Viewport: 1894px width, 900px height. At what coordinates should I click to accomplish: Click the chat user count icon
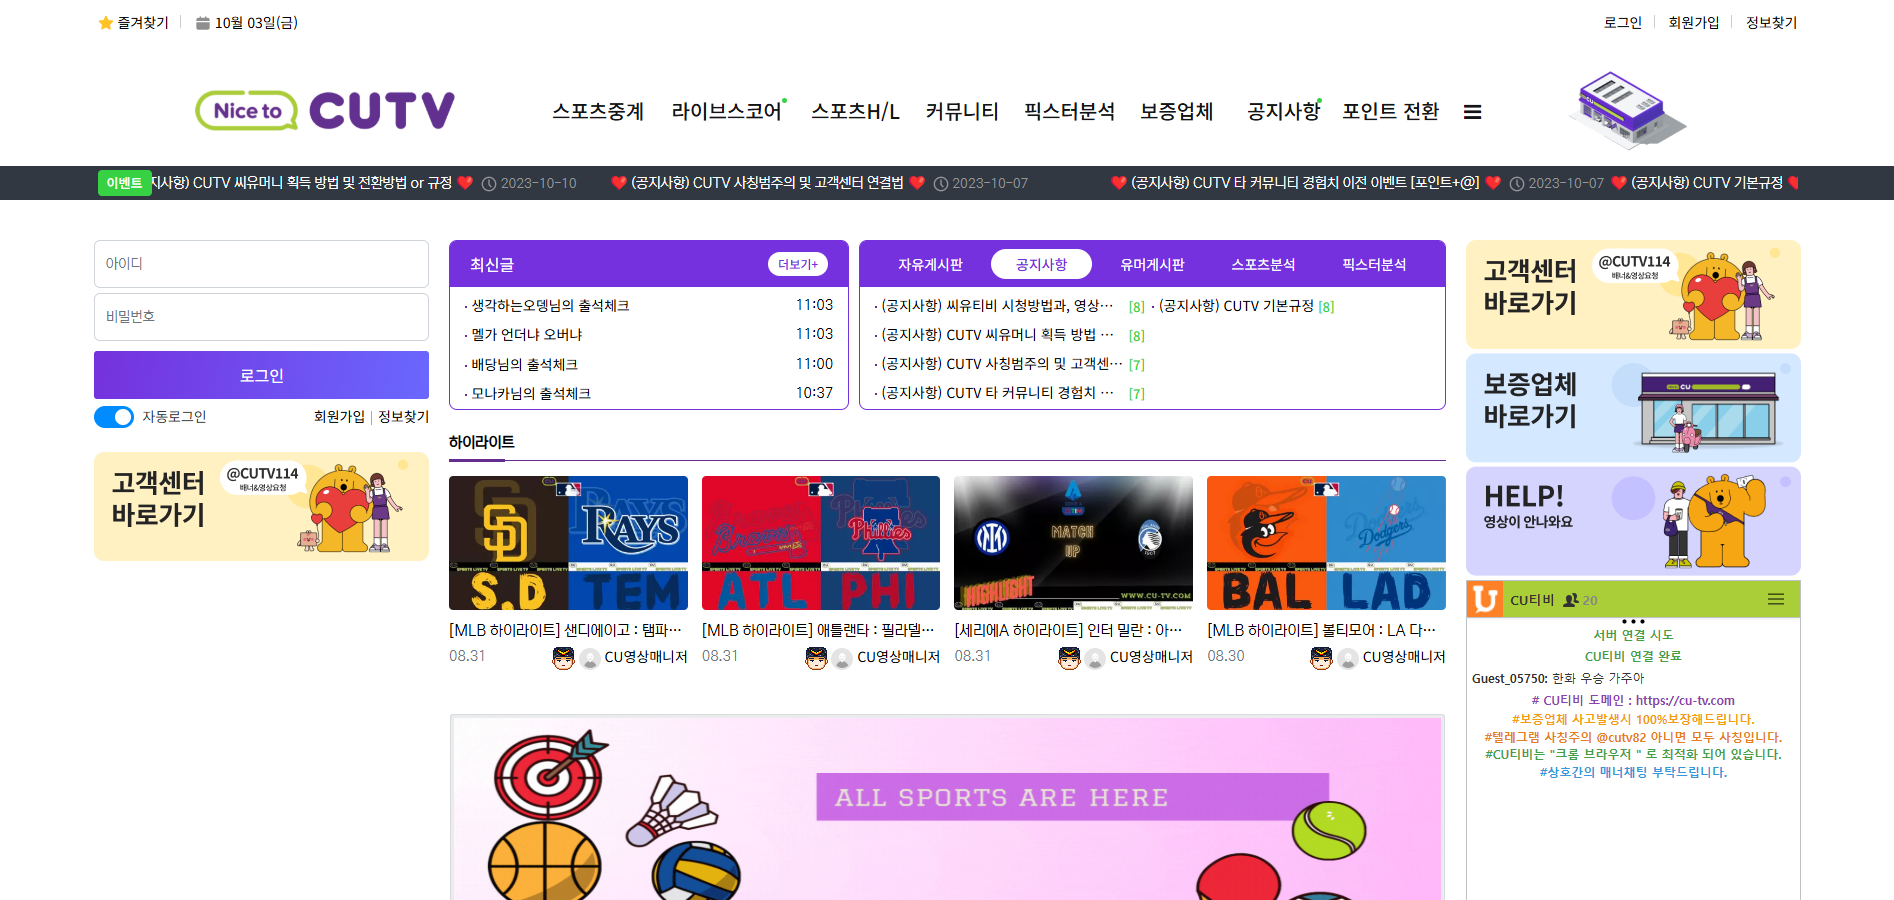[x=1571, y=600]
